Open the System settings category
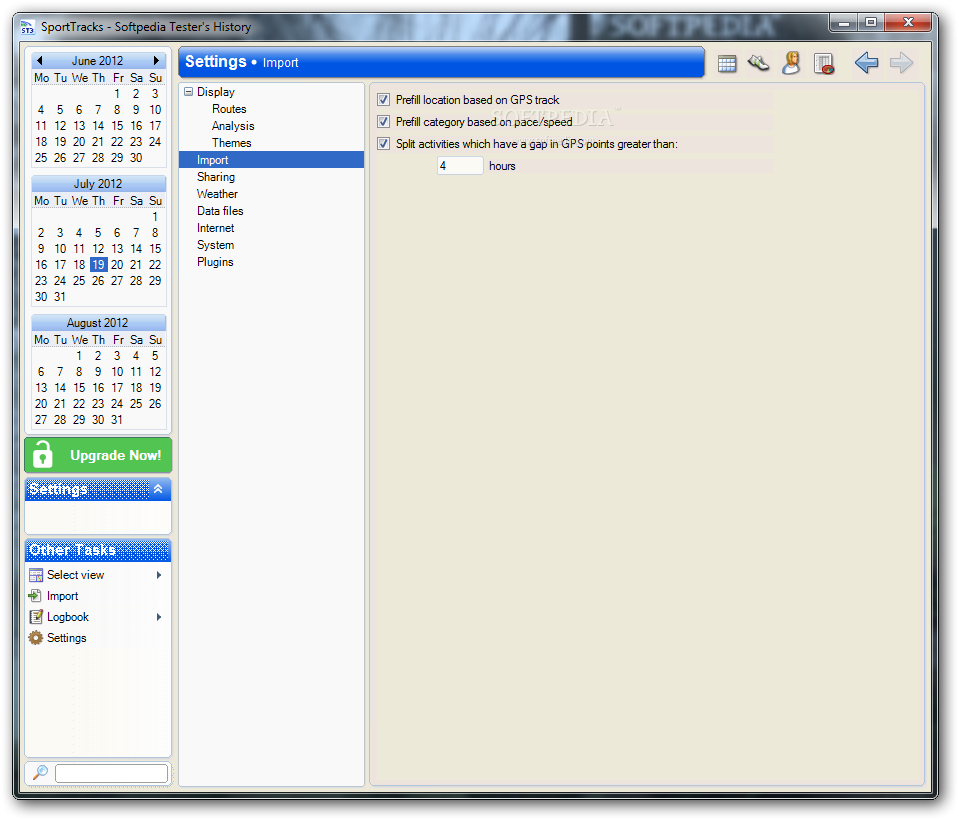Viewport: 959px width, 820px height. click(x=215, y=245)
